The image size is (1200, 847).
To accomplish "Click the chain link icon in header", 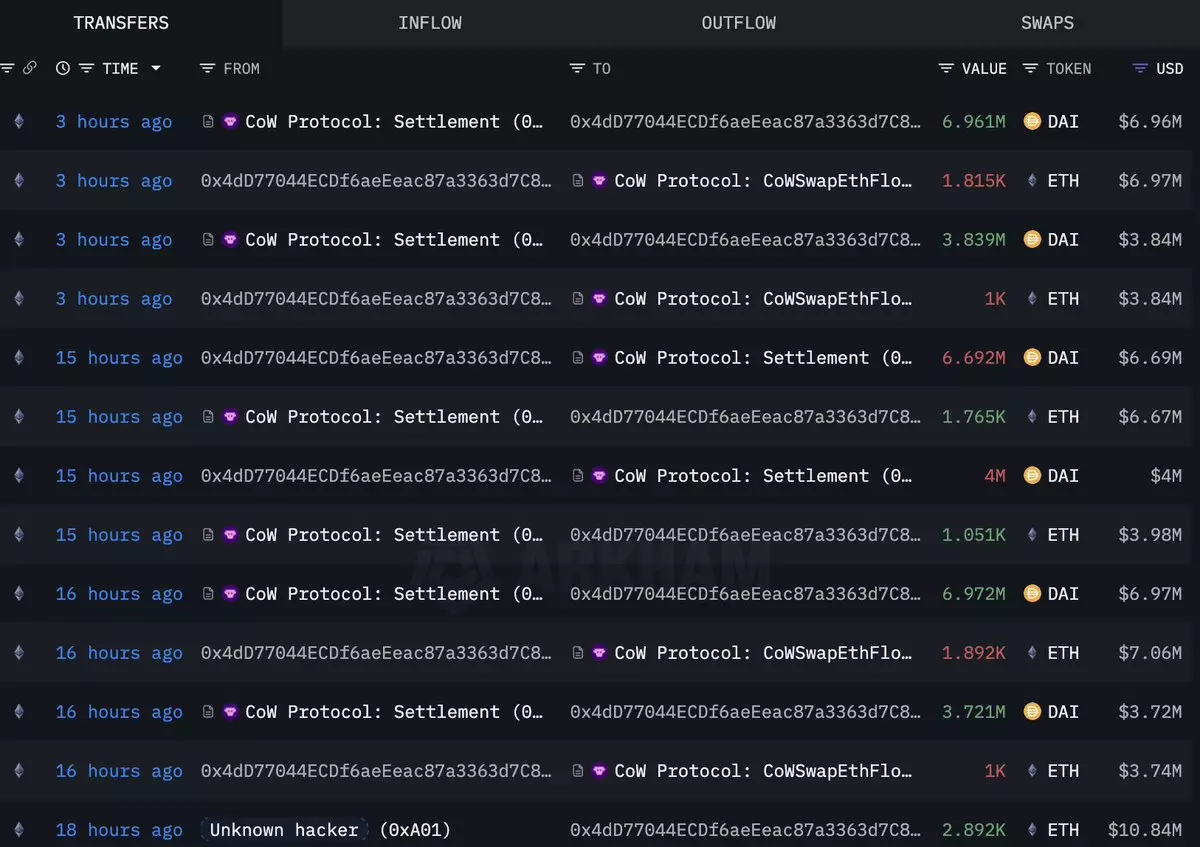I will coord(29,68).
